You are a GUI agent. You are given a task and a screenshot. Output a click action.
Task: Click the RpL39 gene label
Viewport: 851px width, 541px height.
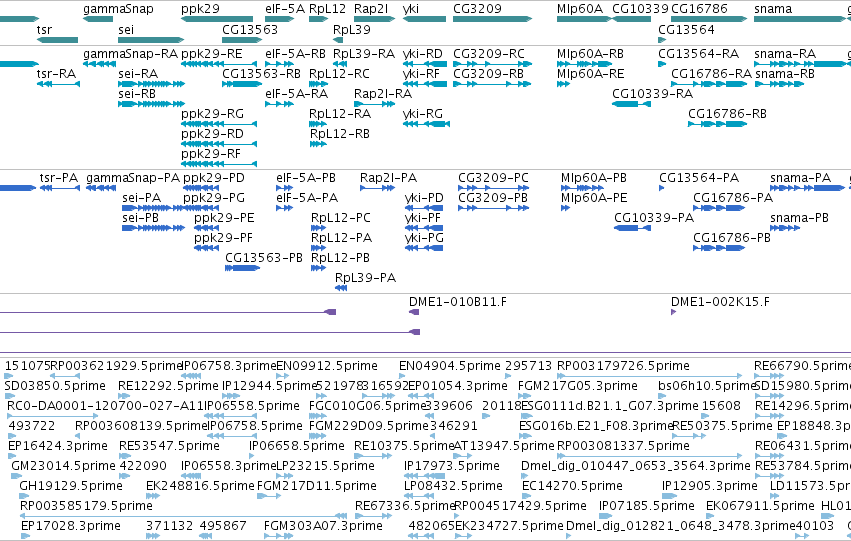coord(352,29)
